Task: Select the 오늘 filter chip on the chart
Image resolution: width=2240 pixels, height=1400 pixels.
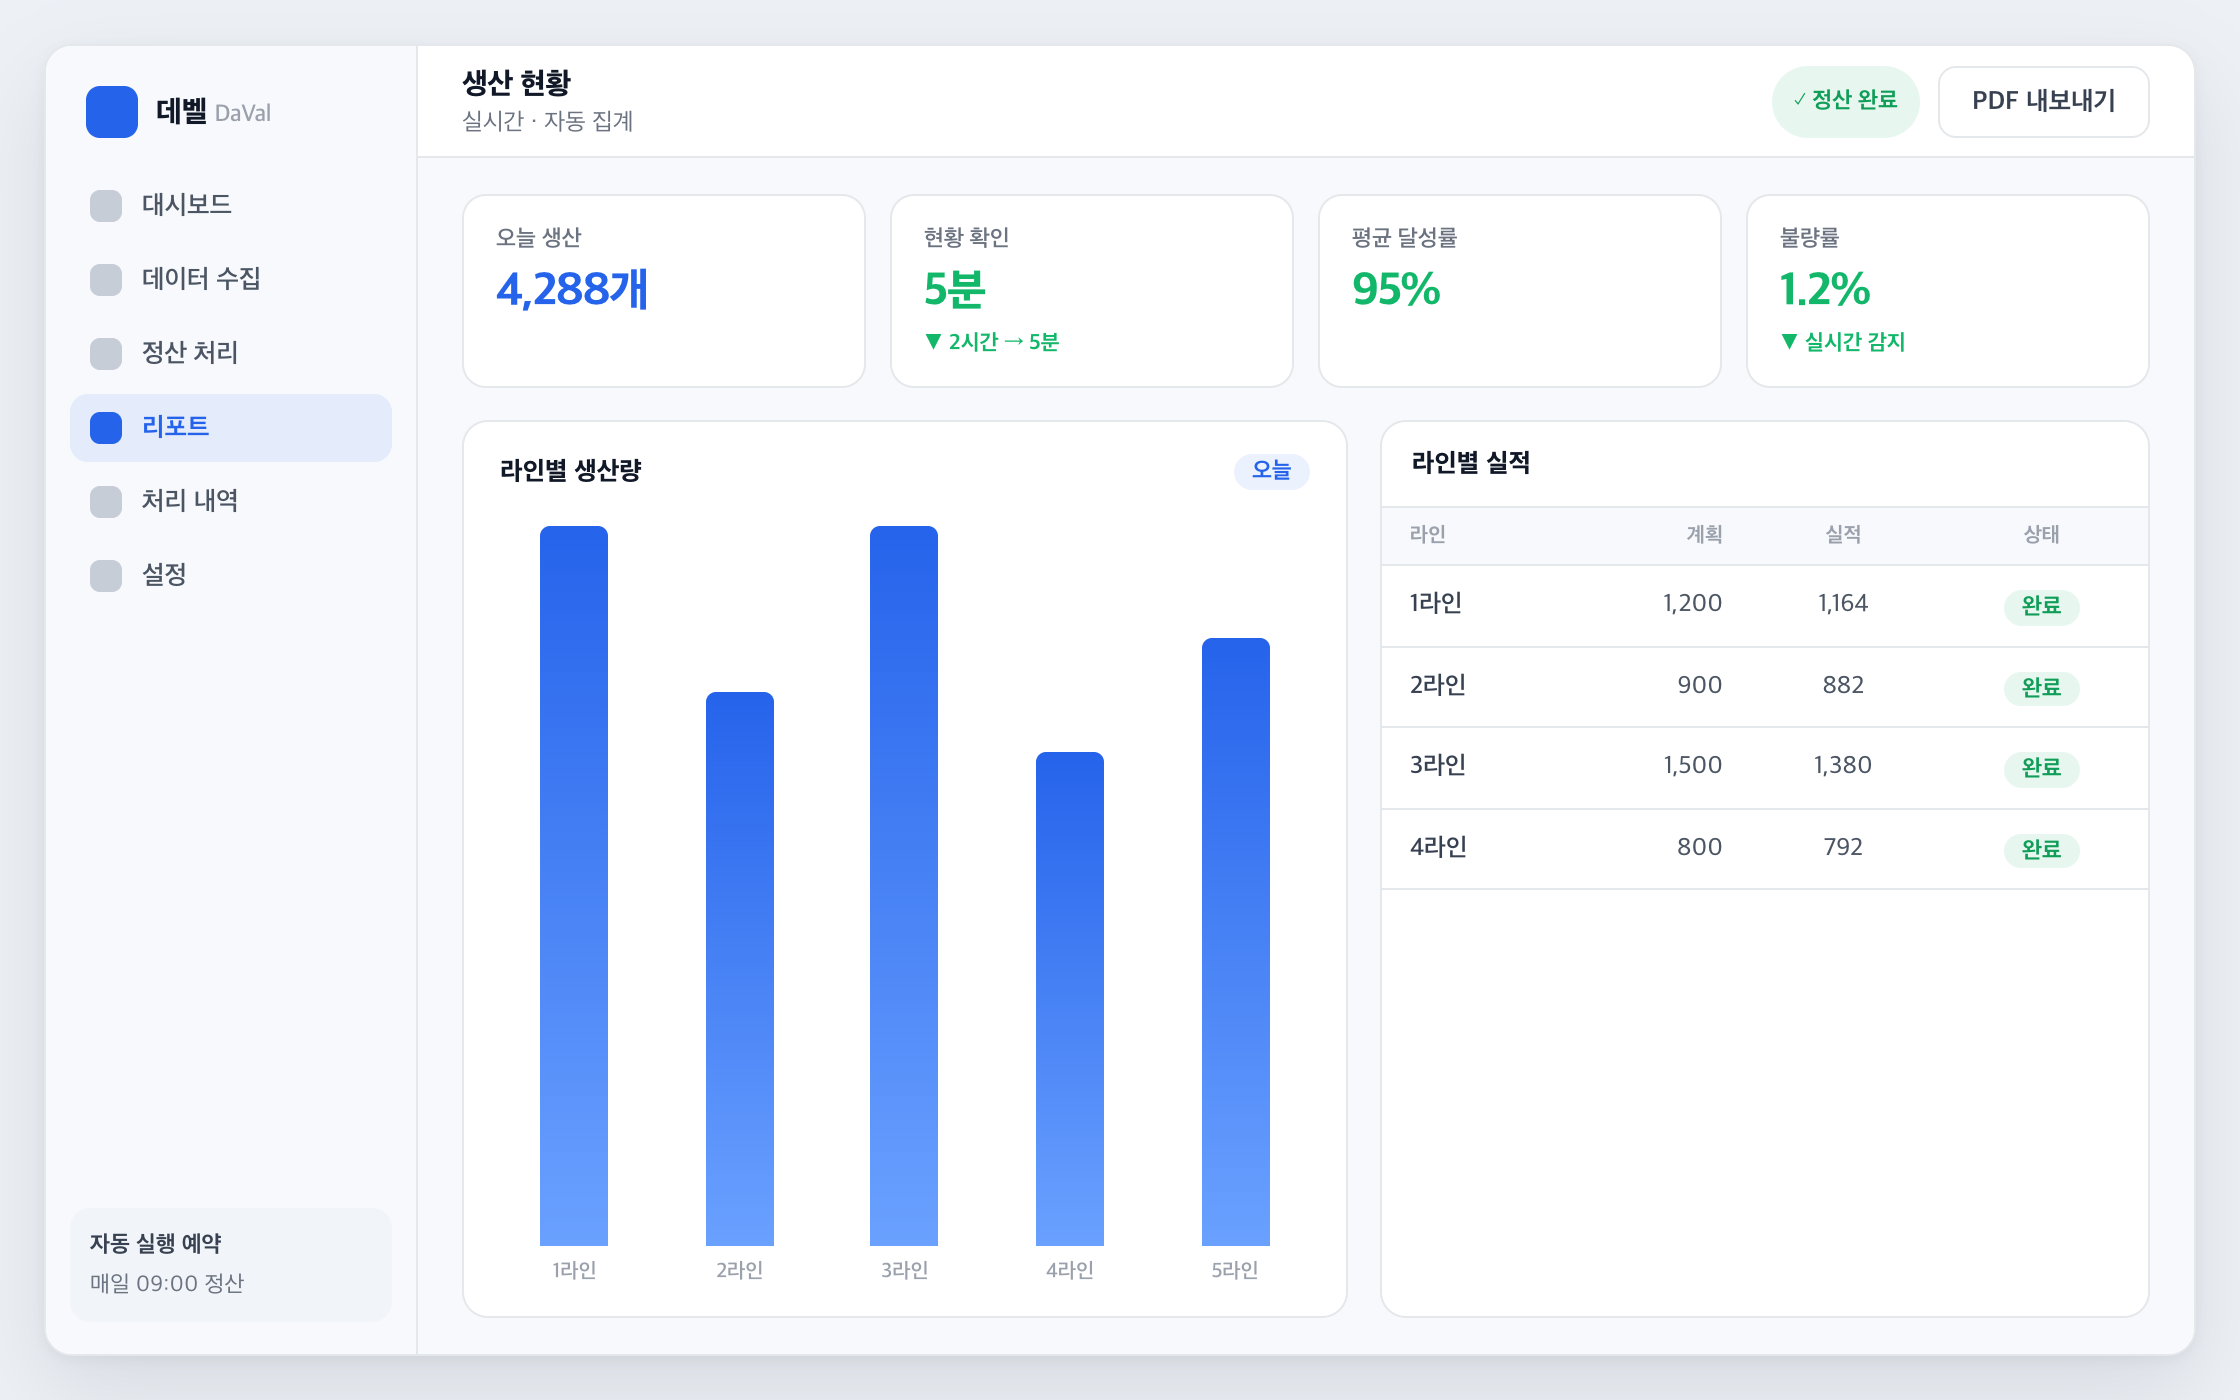Action: pos(1271,470)
